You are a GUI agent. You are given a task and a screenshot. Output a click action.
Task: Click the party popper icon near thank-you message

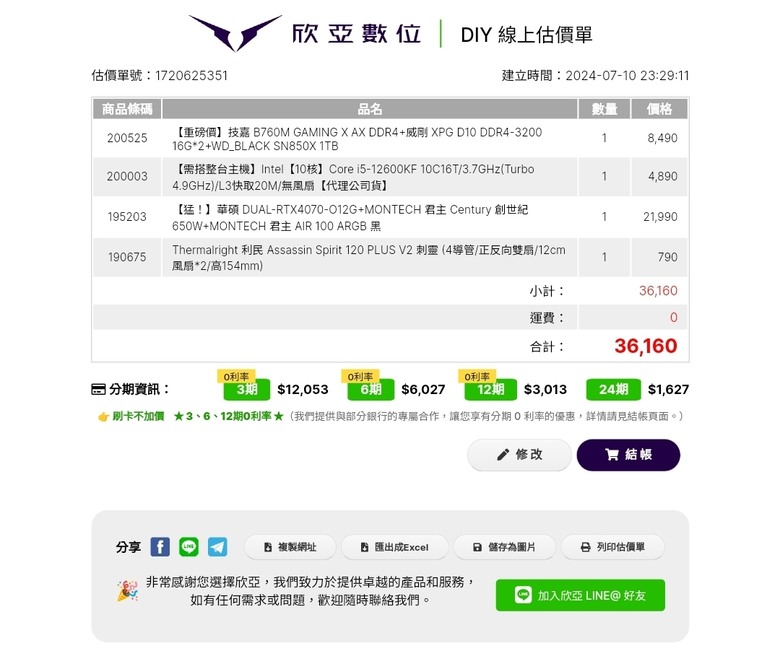[127, 591]
